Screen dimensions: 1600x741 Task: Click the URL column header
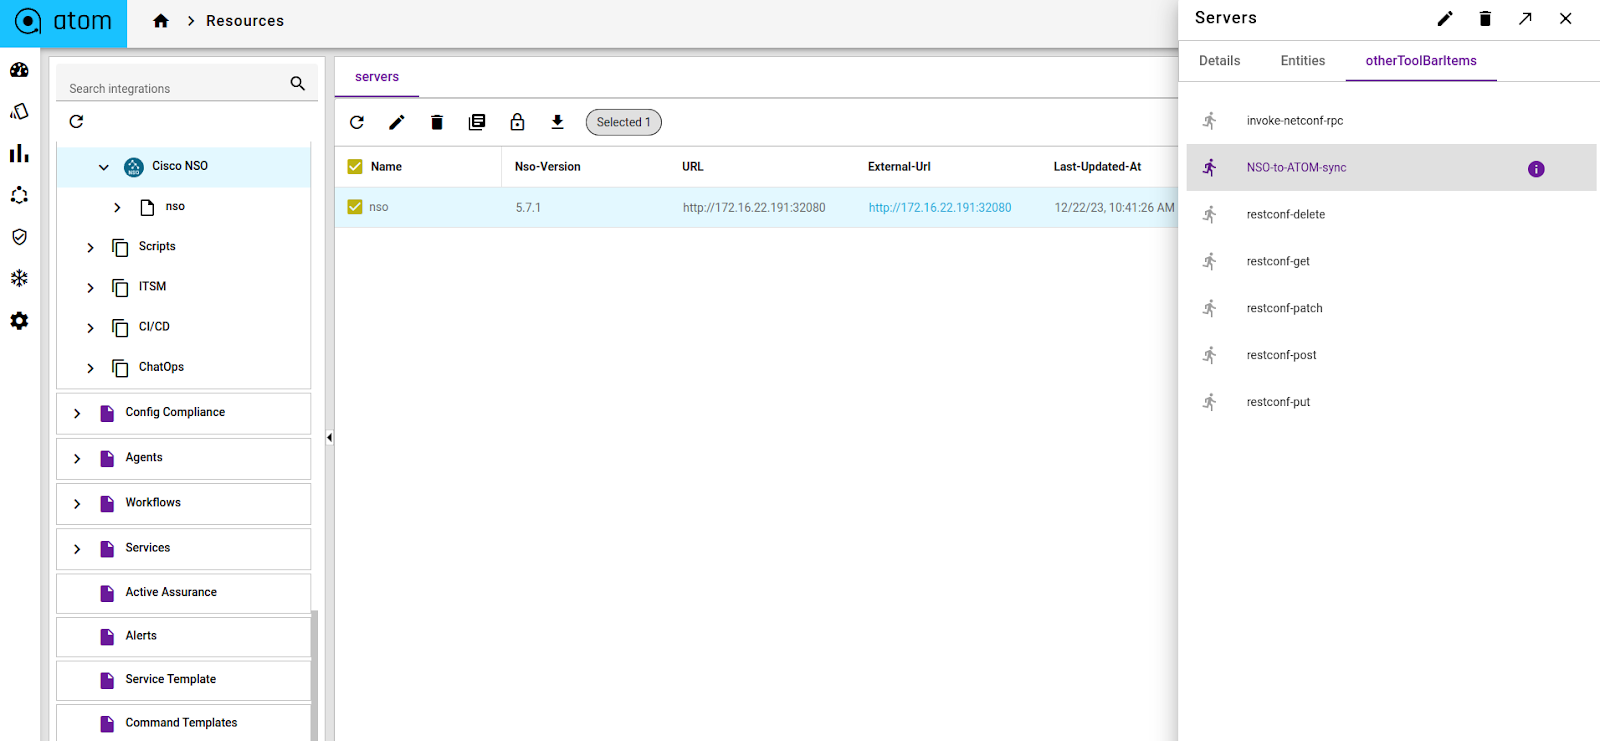(693, 167)
